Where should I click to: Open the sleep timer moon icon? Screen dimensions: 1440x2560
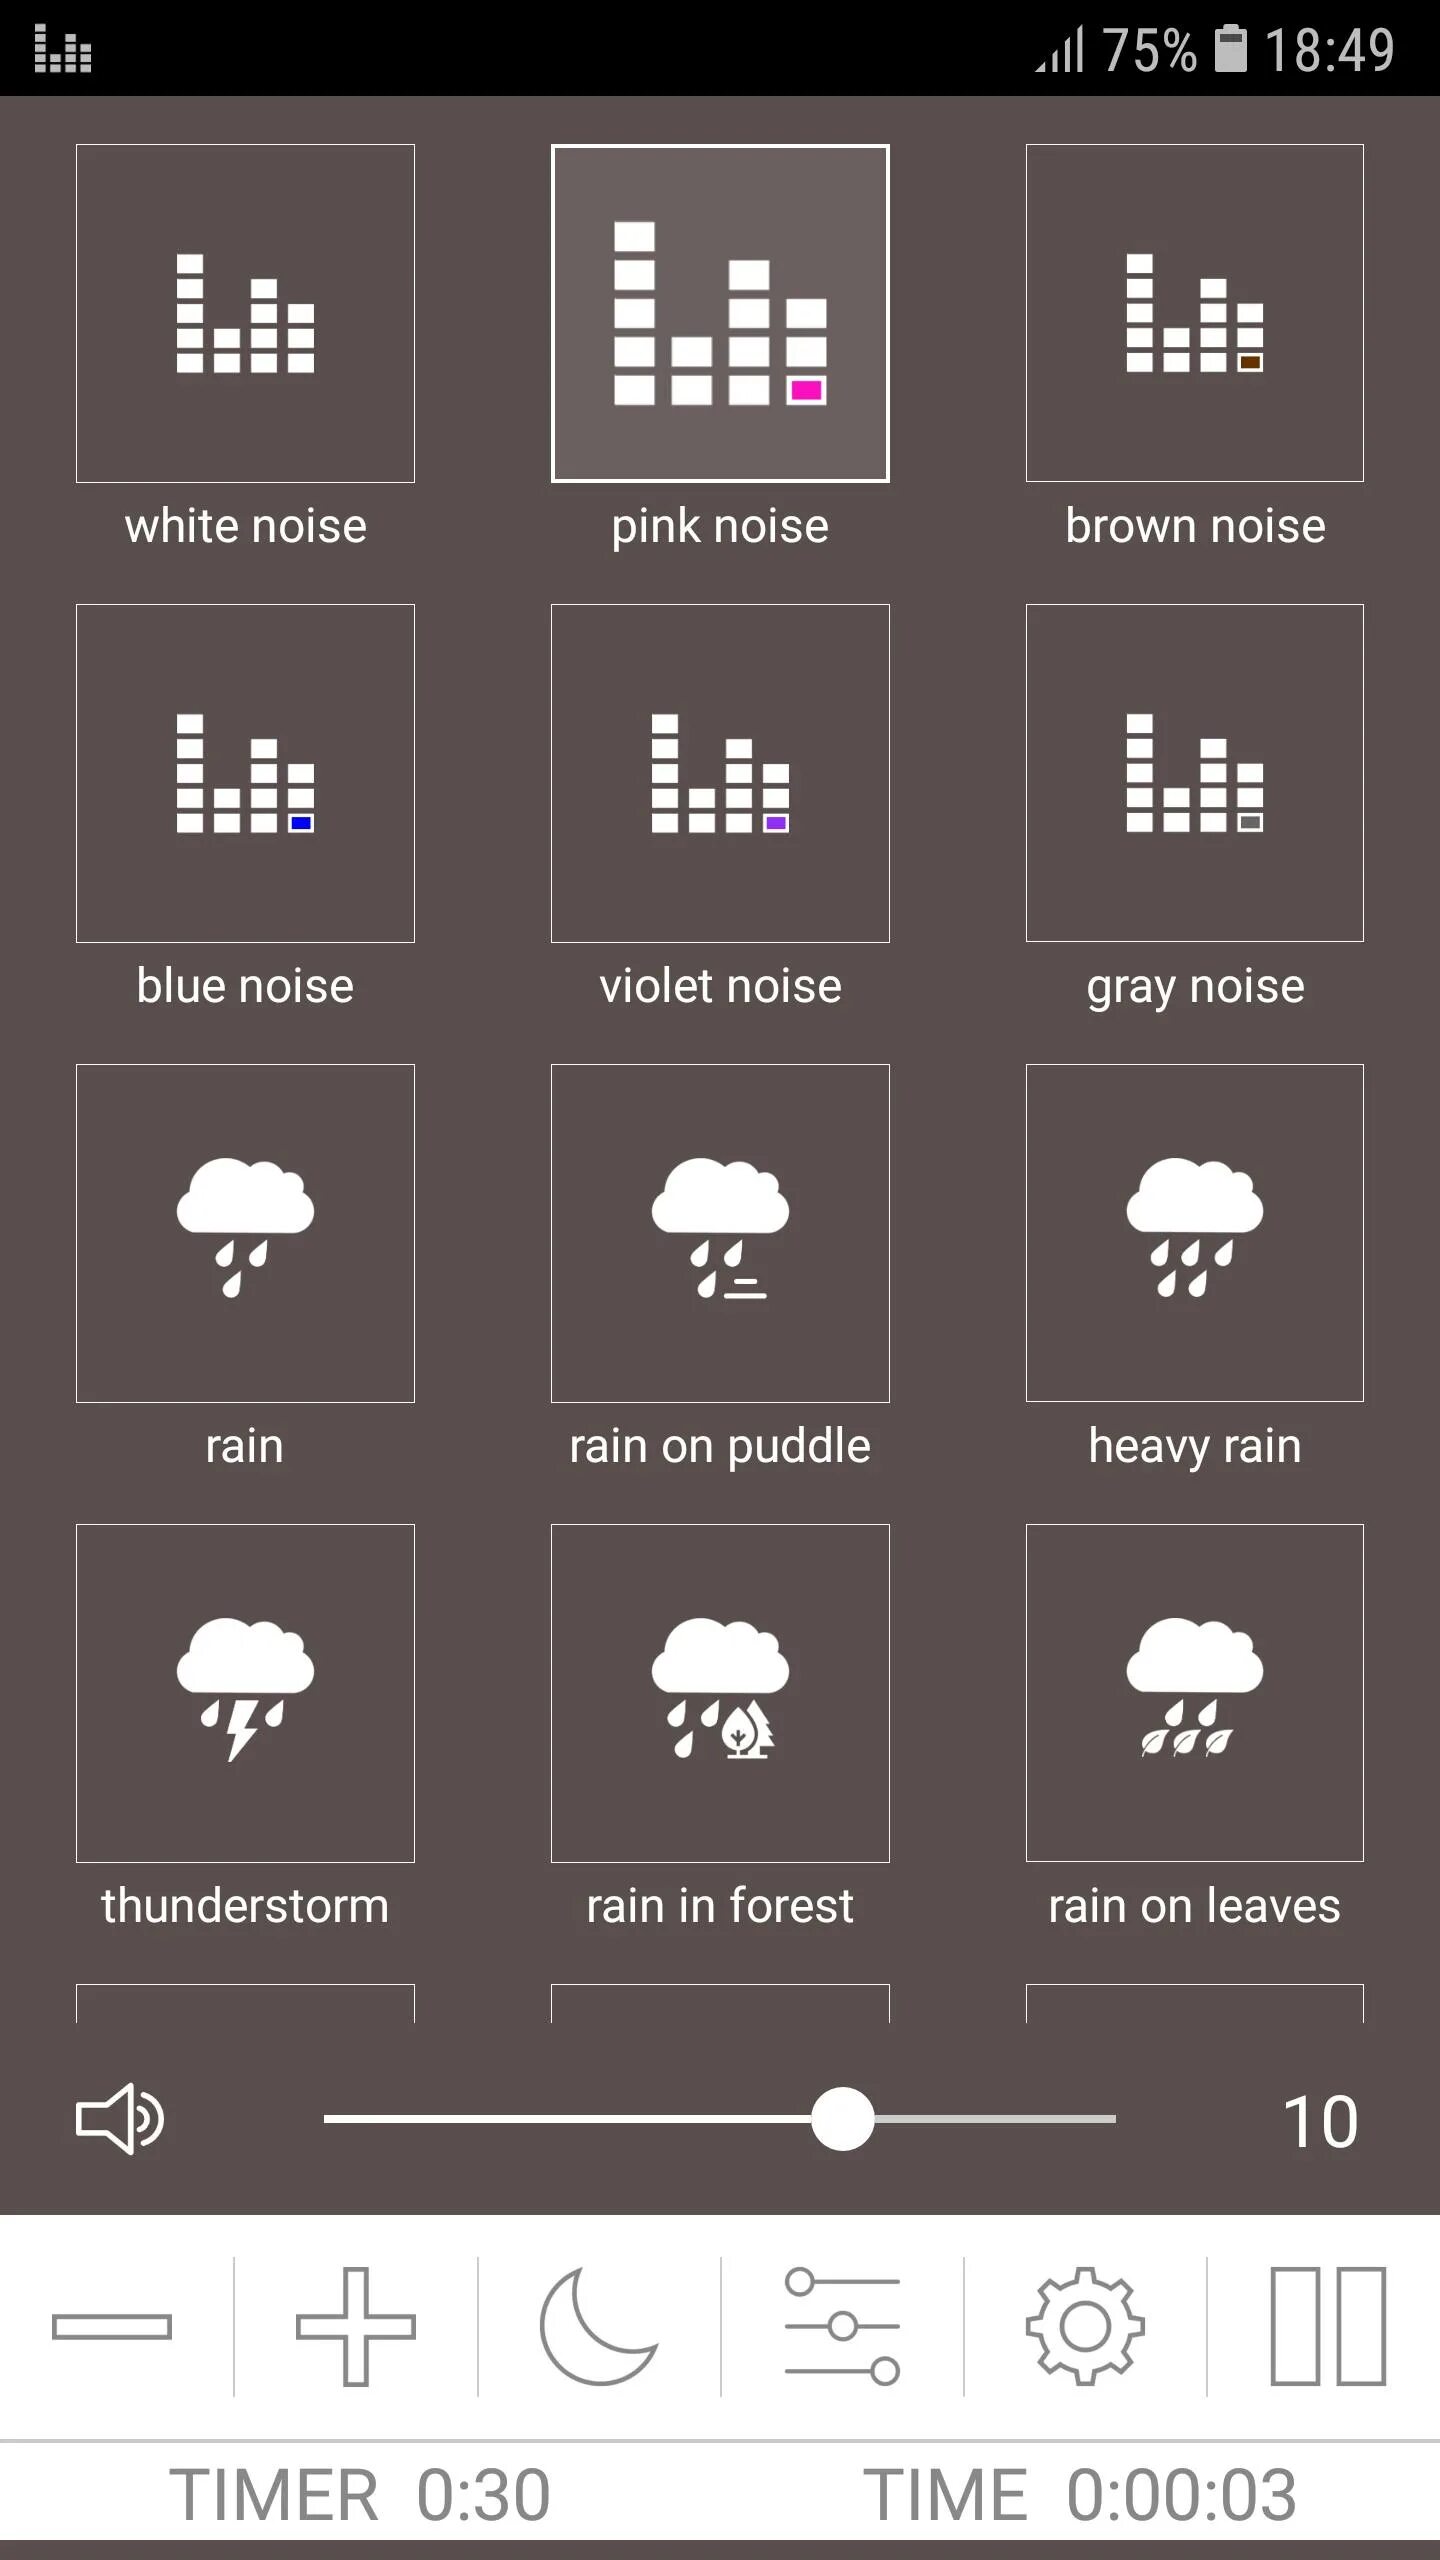tap(599, 2326)
